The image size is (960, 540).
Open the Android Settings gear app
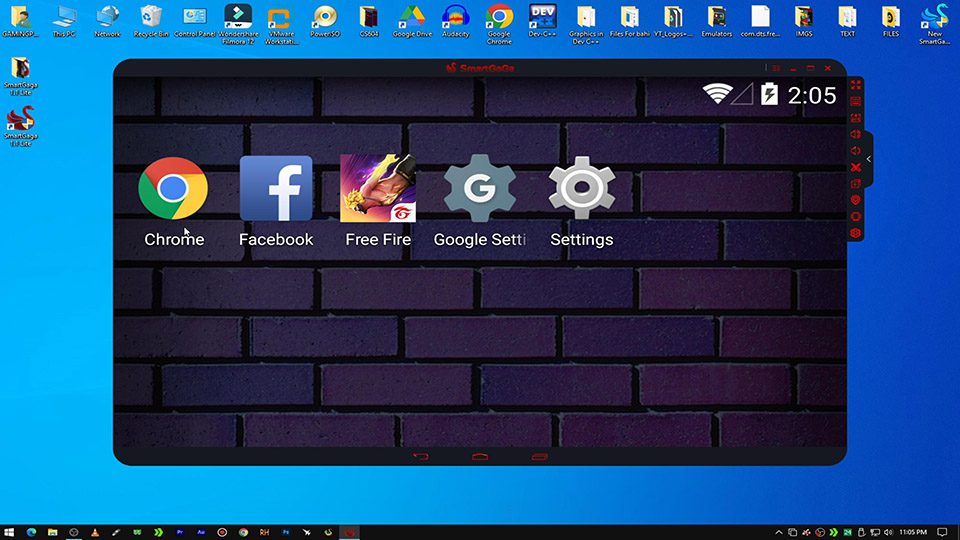[x=582, y=189]
